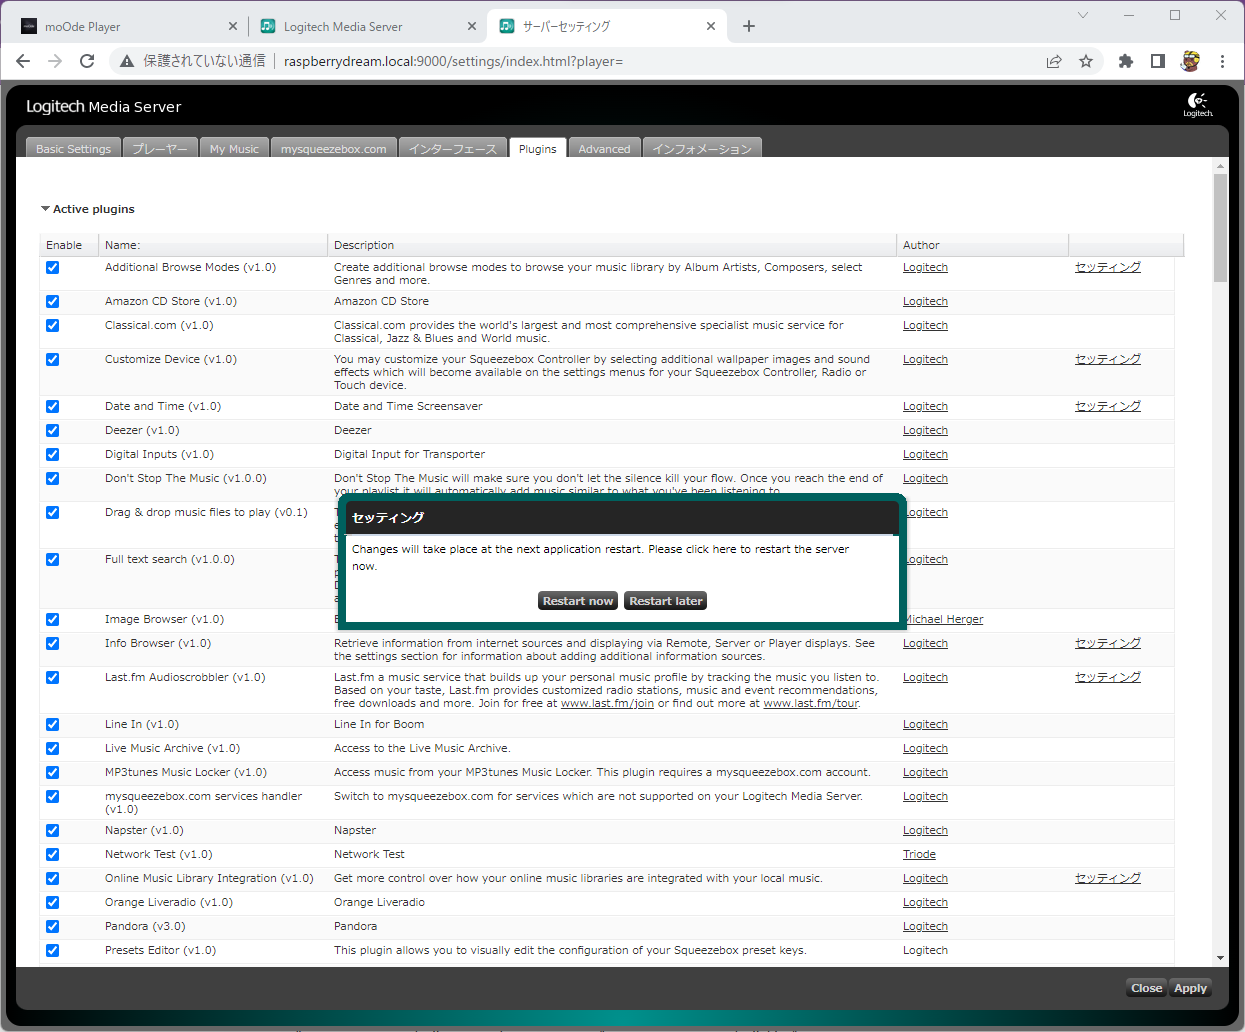Disable the Napster plugin
Screen dimensions: 1245x1032
(x=52, y=830)
